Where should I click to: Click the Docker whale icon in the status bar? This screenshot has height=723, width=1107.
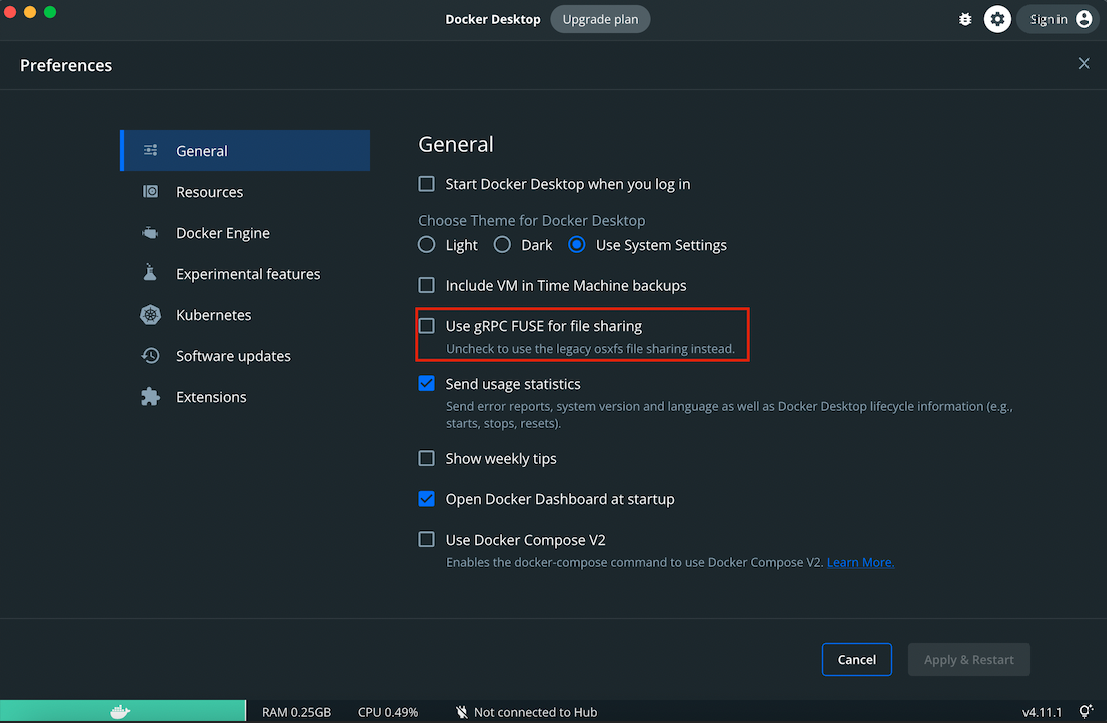pyautogui.click(x=122, y=710)
